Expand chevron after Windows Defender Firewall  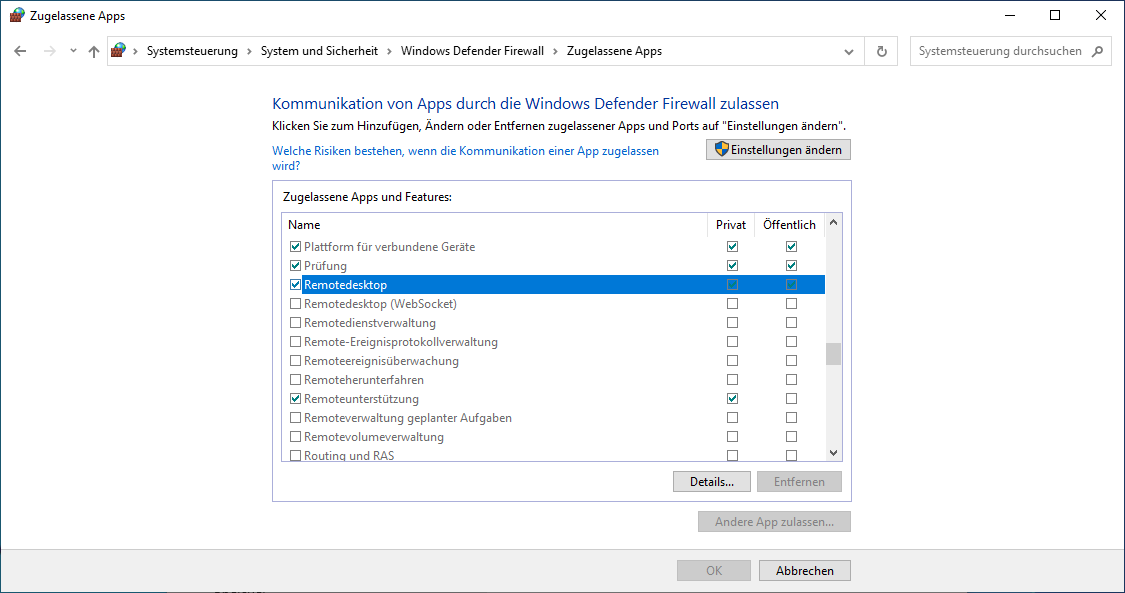coord(556,52)
